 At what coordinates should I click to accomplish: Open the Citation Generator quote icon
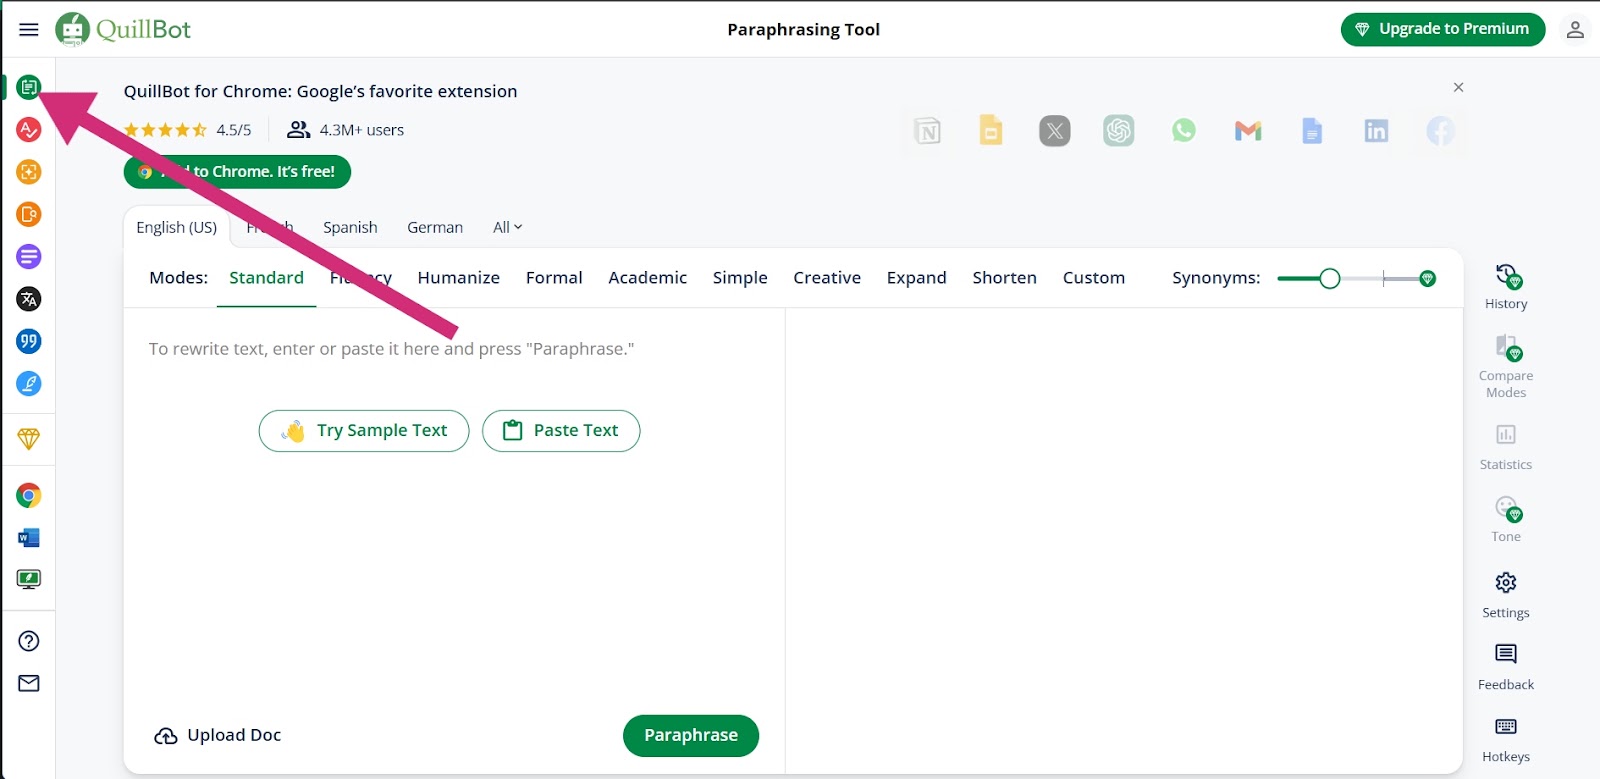29,342
